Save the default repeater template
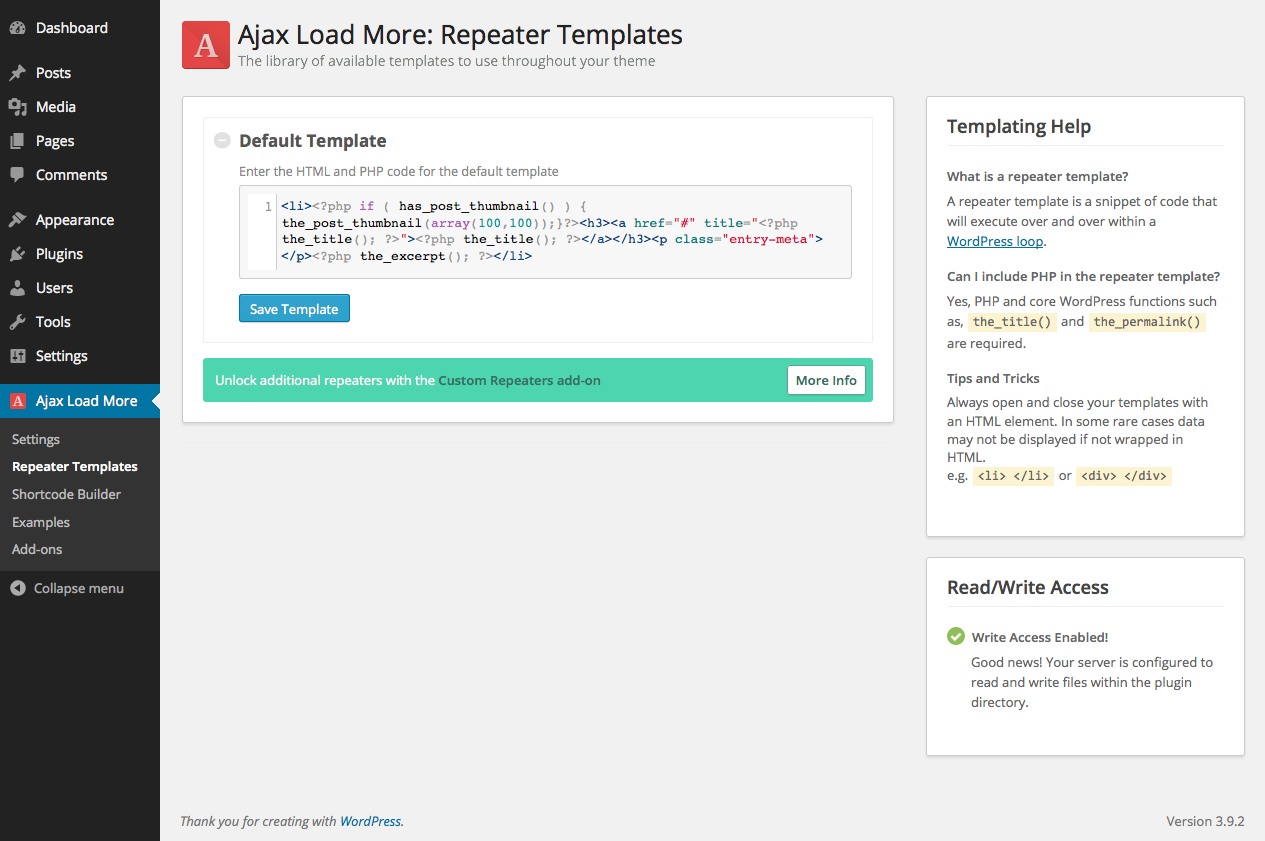The width and height of the screenshot is (1265, 841). click(x=294, y=309)
